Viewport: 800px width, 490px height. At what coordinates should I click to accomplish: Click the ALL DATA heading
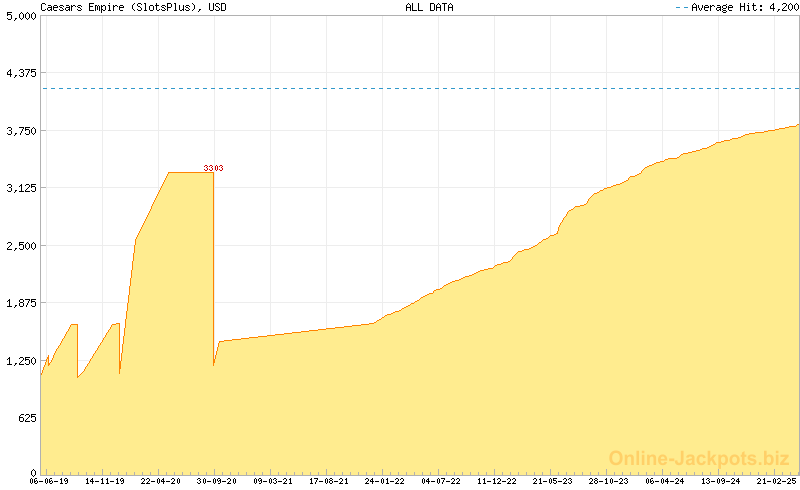point(429,7)
